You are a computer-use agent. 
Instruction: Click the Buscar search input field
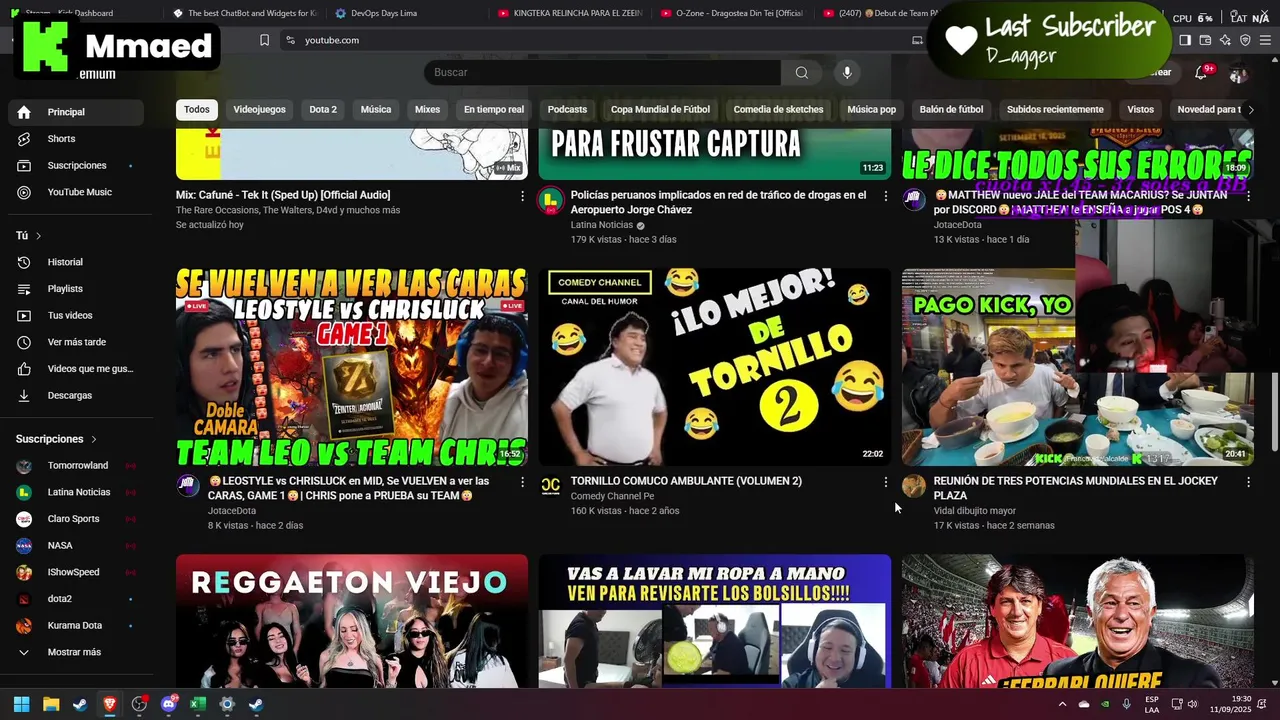[x=602, y=72]
